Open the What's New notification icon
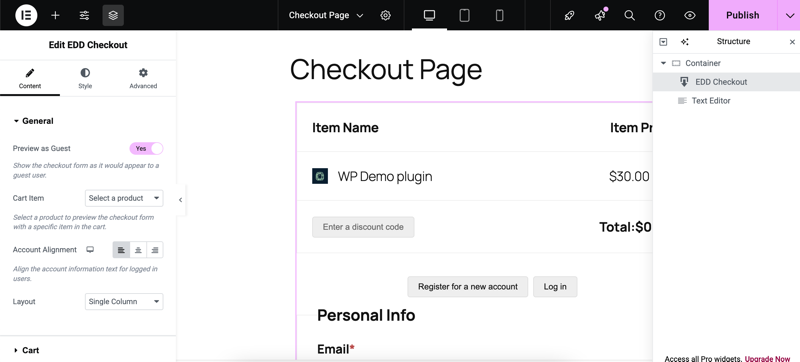 pos(600,15)
